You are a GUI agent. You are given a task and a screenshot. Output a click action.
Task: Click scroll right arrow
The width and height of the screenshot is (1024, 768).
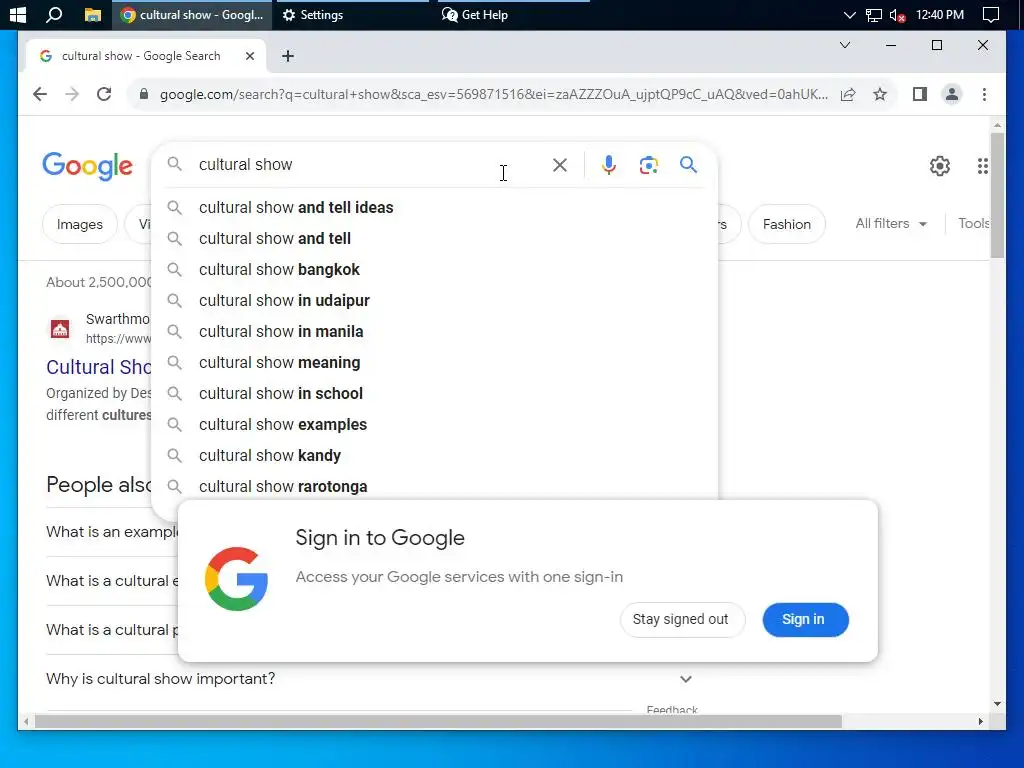tap(980, 722)
